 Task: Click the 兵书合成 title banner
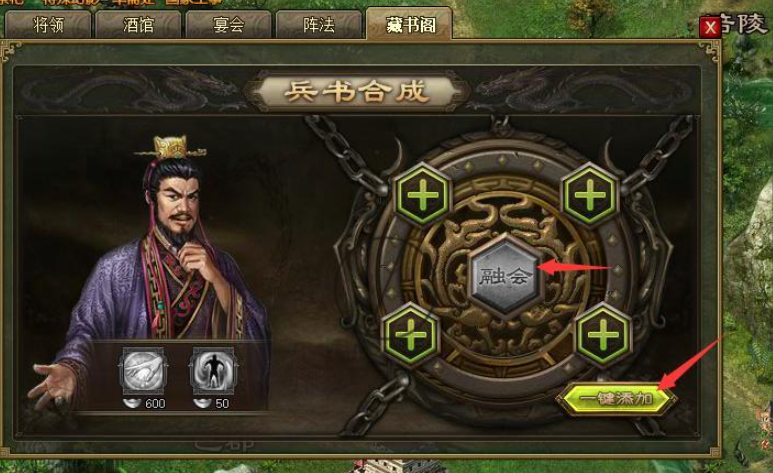click(357, 92)
